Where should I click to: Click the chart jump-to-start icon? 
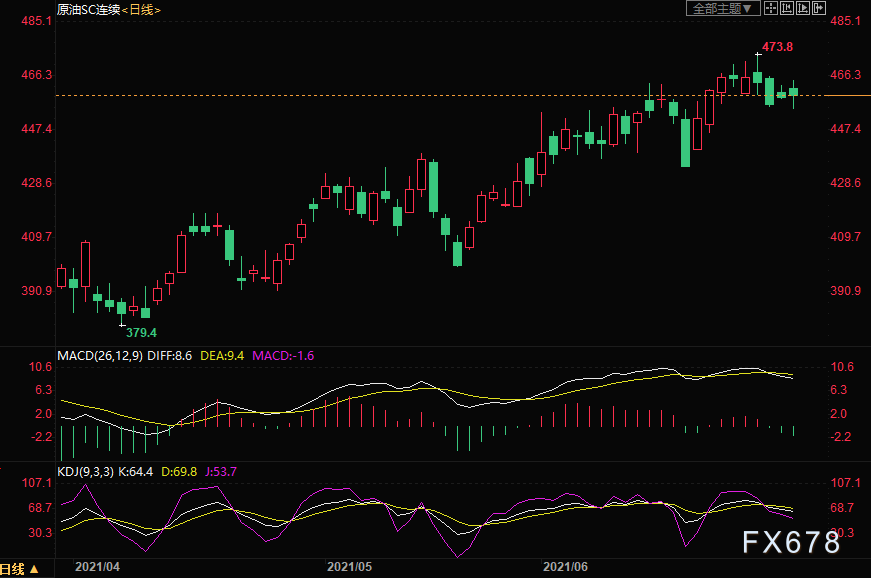tap(787, 8)
